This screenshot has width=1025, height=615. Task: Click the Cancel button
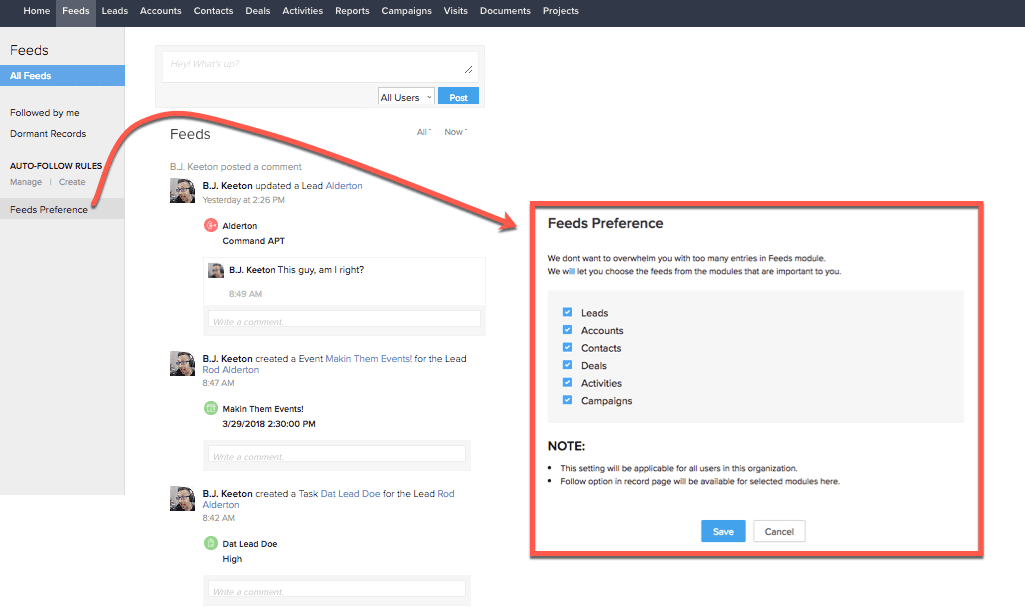(x=778, y=531)
